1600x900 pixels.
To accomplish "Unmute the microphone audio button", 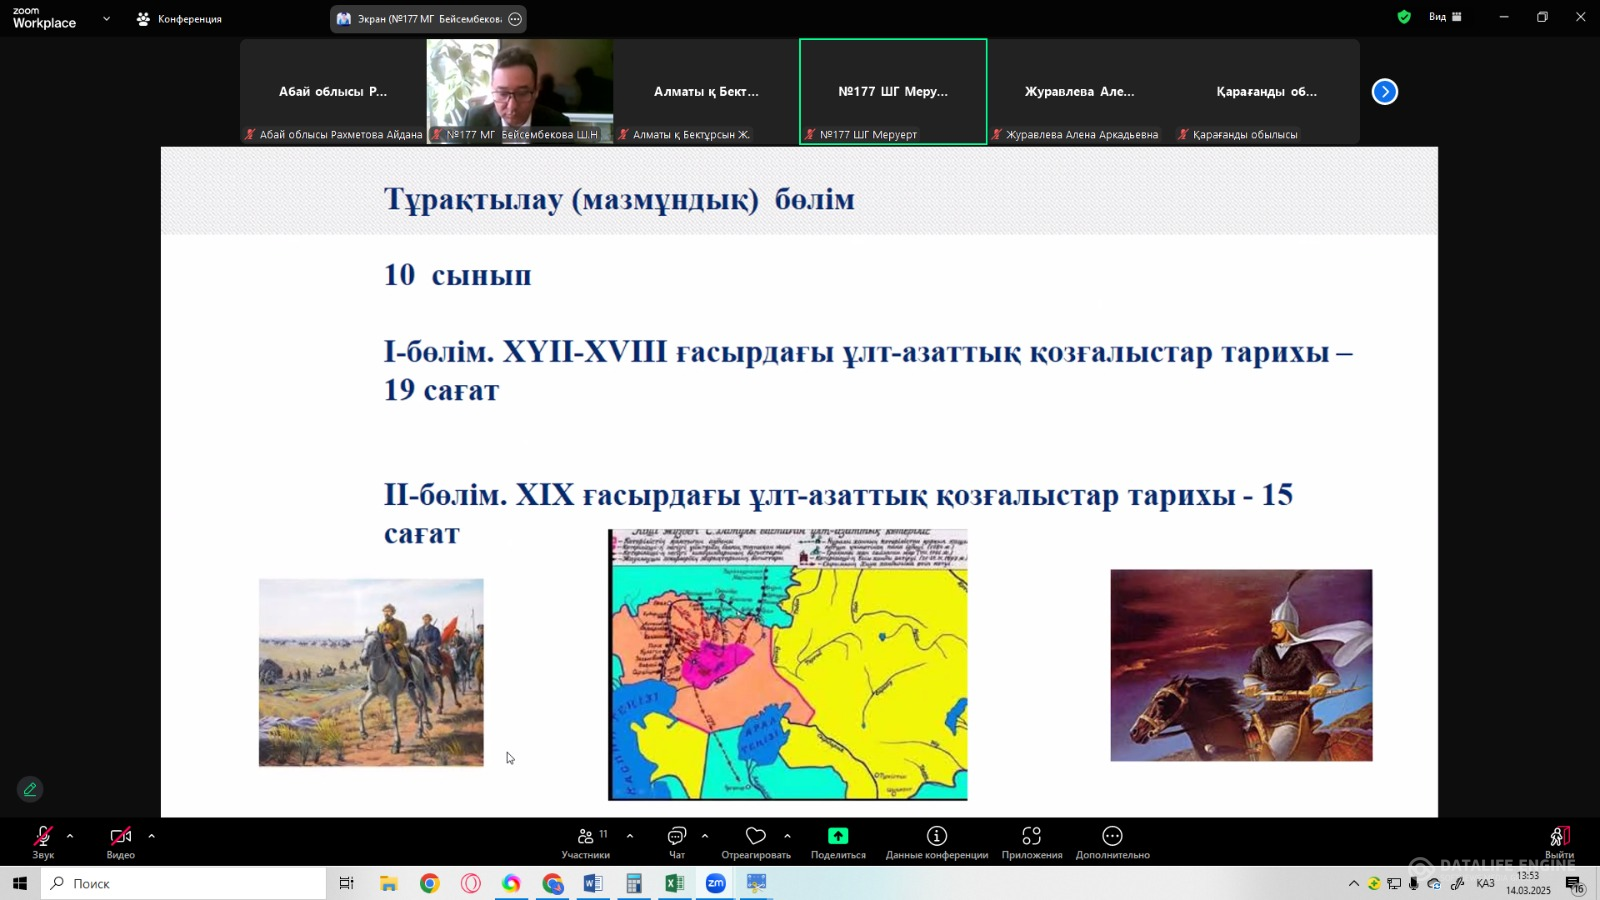I will pos(43,837).
